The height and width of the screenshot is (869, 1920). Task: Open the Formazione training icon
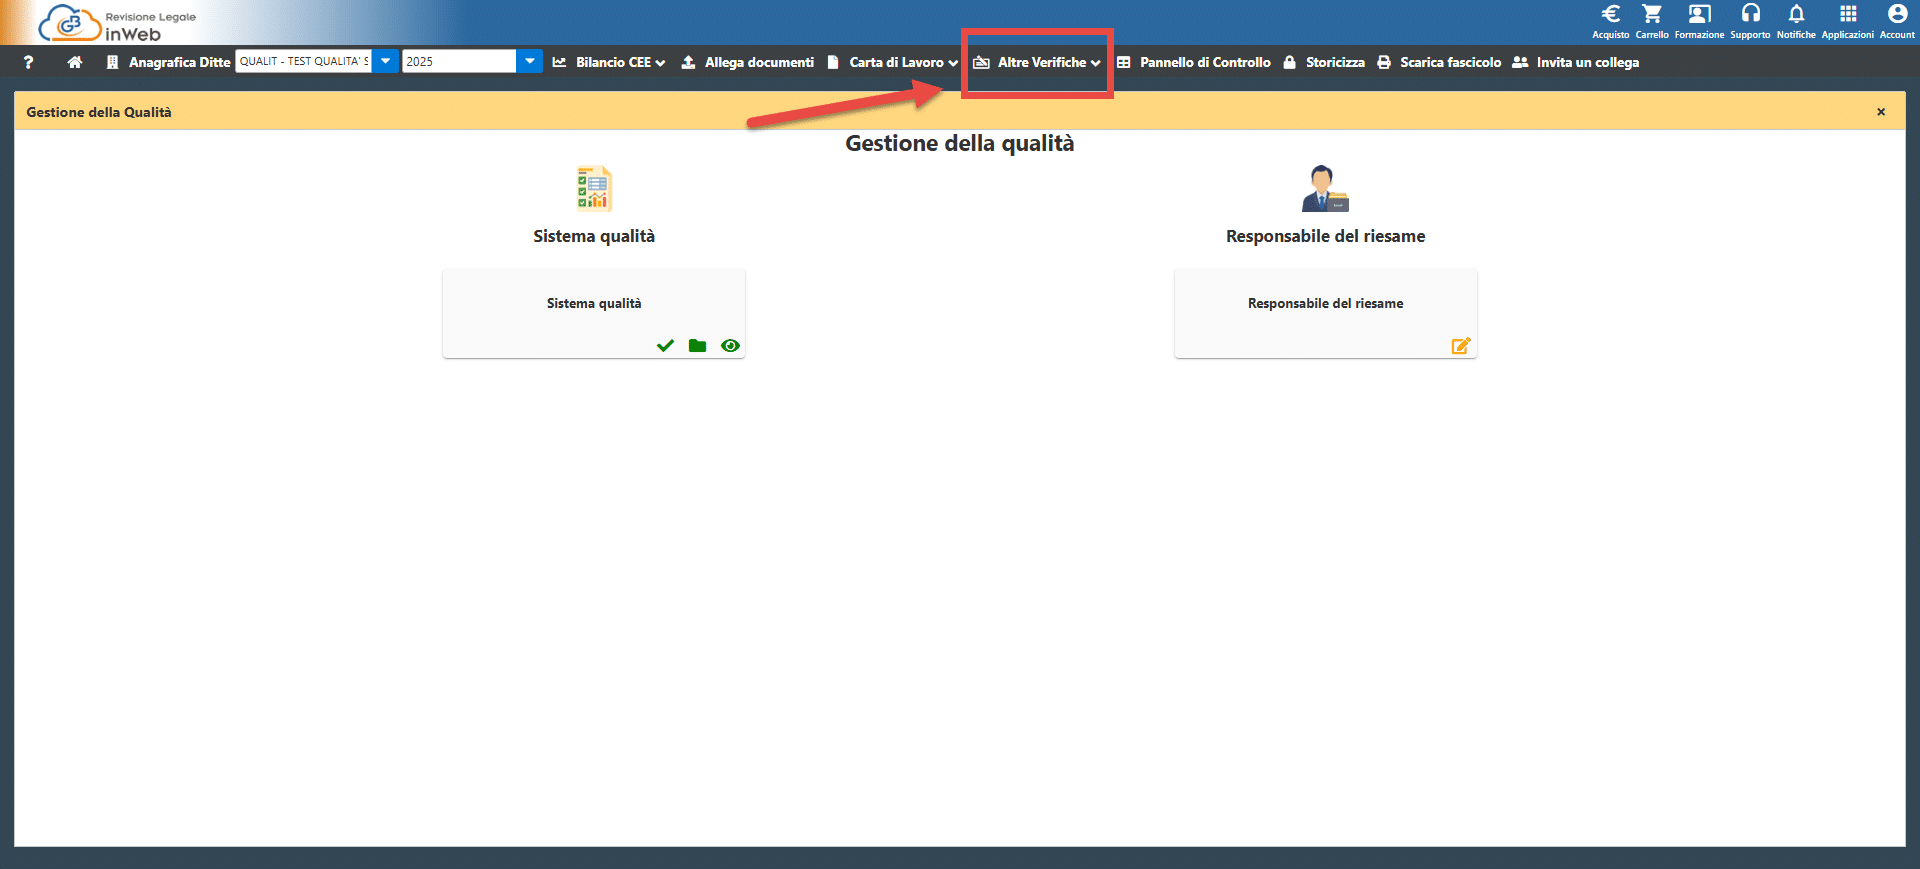[x=1699, y=21]
